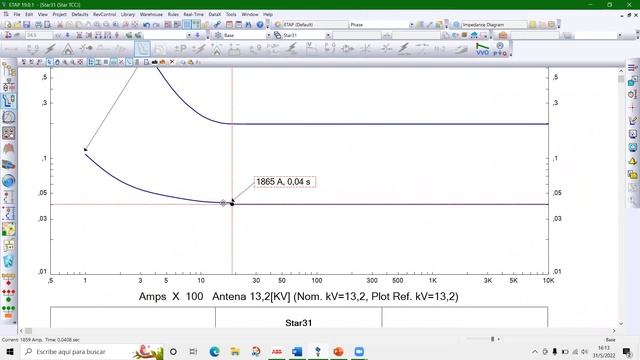The width and height of the screenshot is (640, 360).
Task: Click the red cable-pulling icon in left sidebar
Action: click(9, 149)
